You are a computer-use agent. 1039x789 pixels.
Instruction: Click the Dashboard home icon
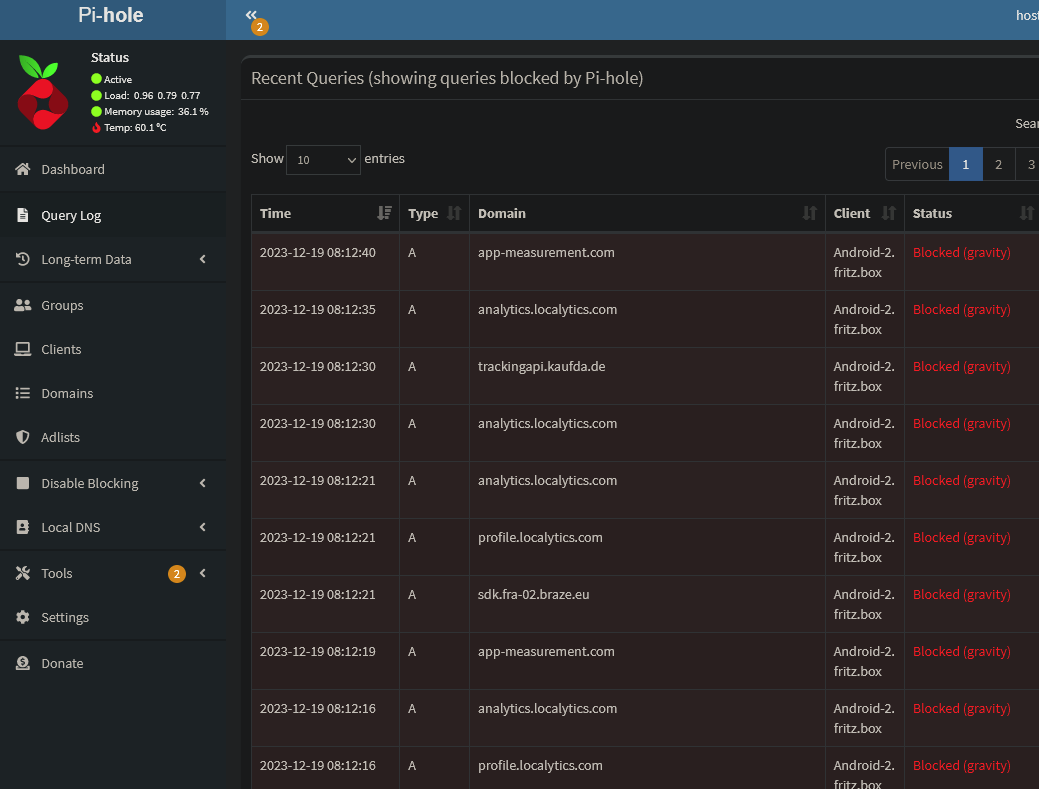(x=23, y=169)
